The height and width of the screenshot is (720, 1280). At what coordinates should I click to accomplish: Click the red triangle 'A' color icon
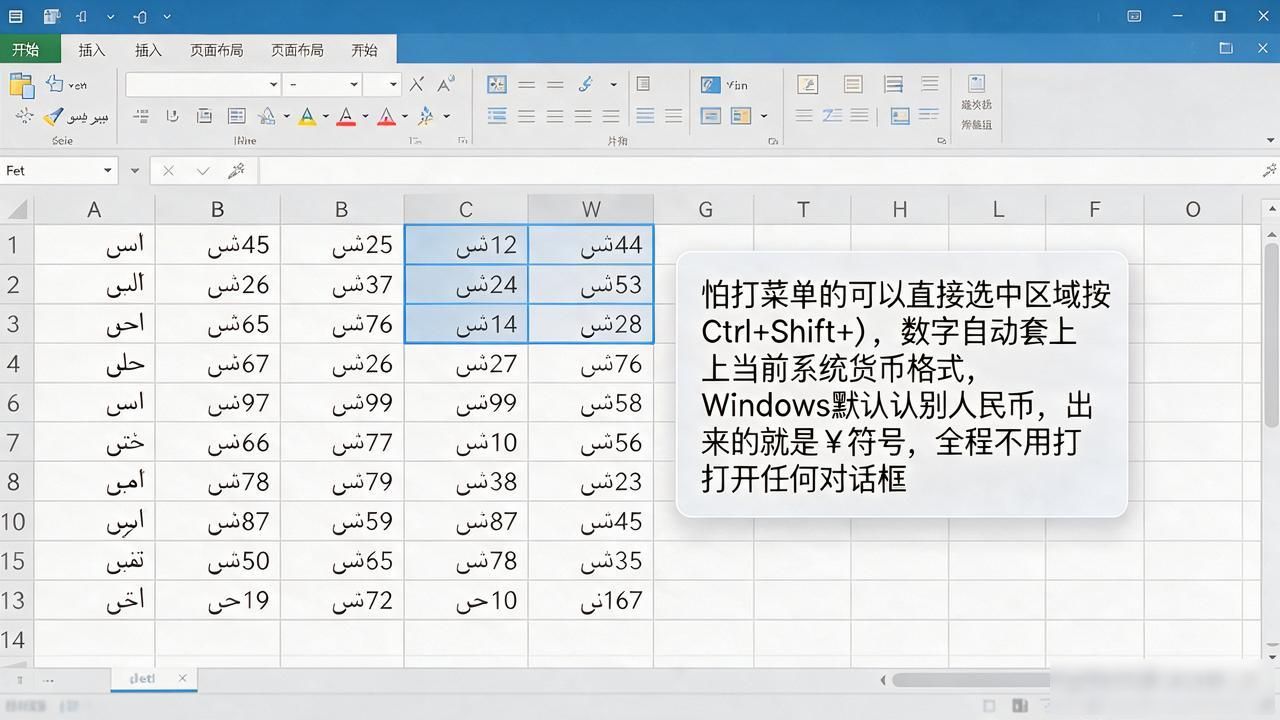(386, 117)
